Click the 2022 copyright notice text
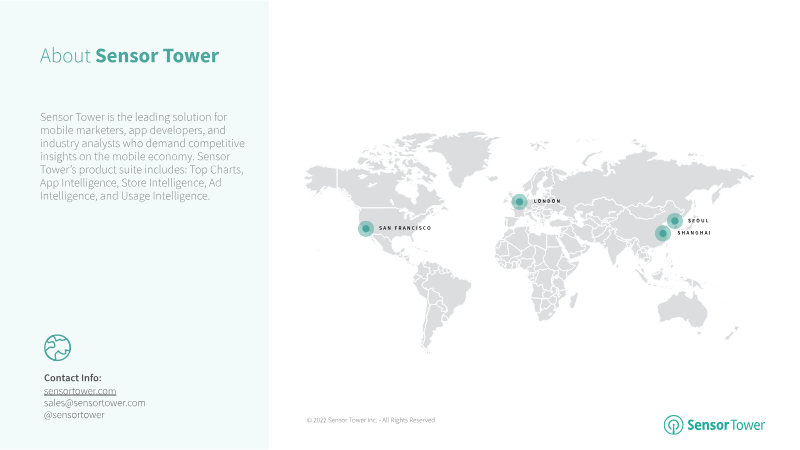 (x=370, y=420)
